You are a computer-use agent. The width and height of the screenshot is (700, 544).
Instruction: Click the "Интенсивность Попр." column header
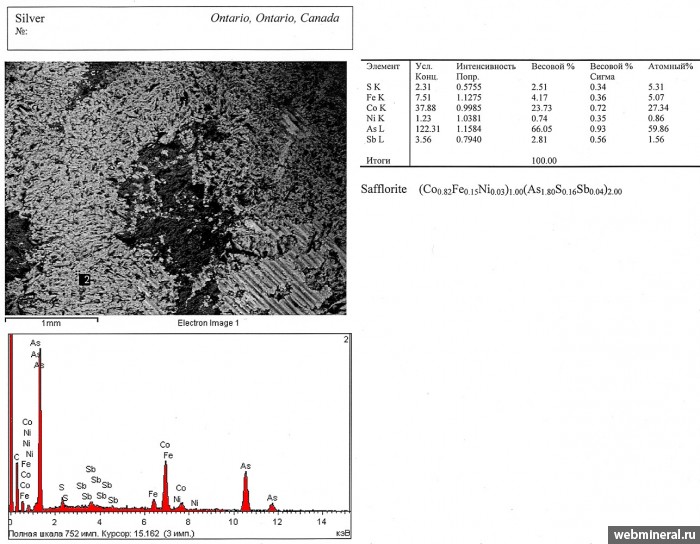coord(486,71)
